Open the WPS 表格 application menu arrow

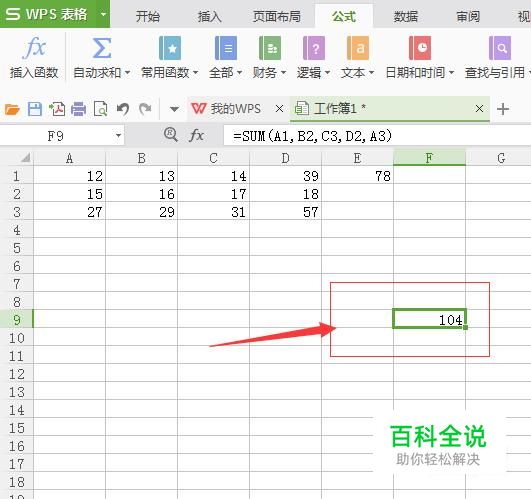pyautogui.click(x=103, y=14)
